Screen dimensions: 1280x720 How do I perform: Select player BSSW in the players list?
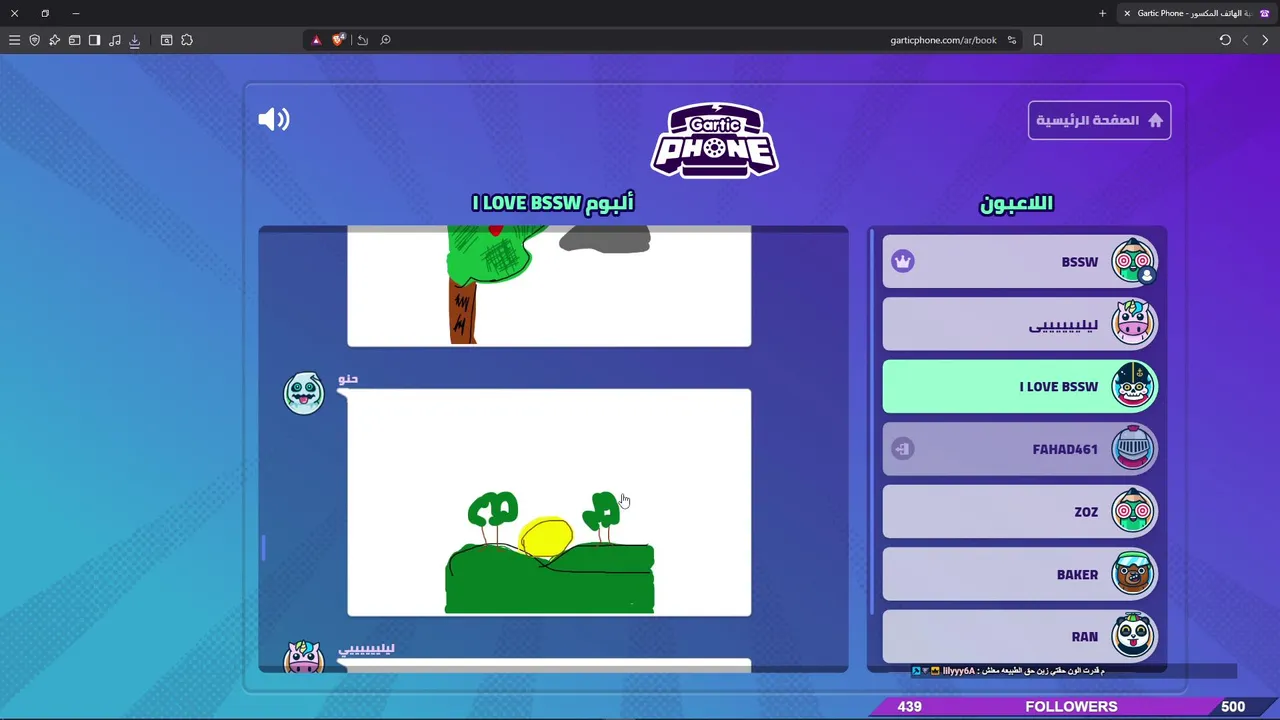(1020, 262)
